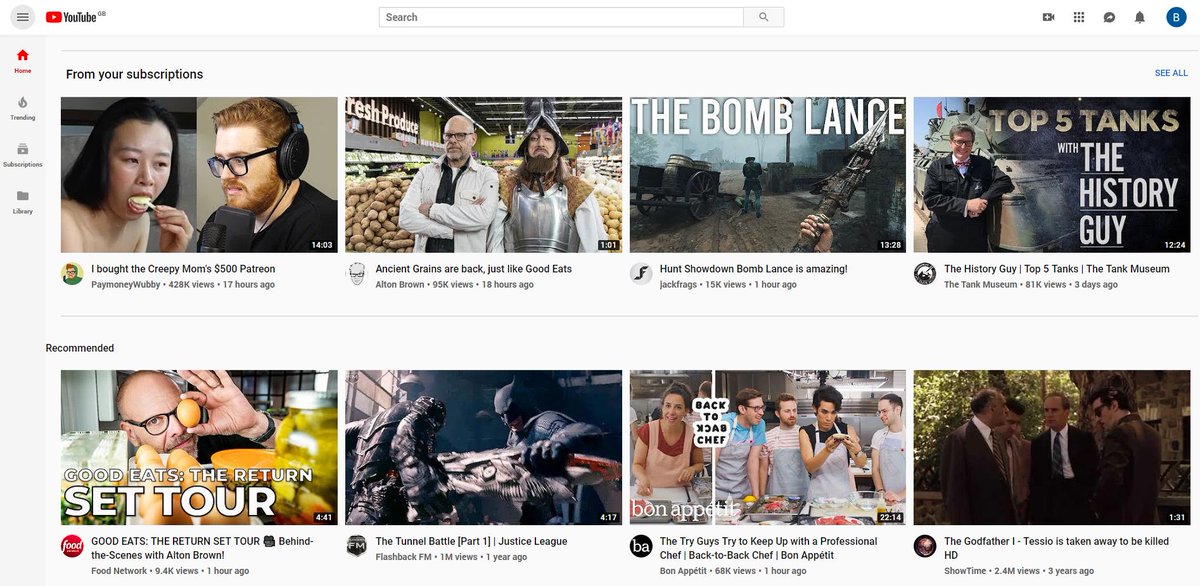
Task: Open the account avatar B
Action: 1176,17
